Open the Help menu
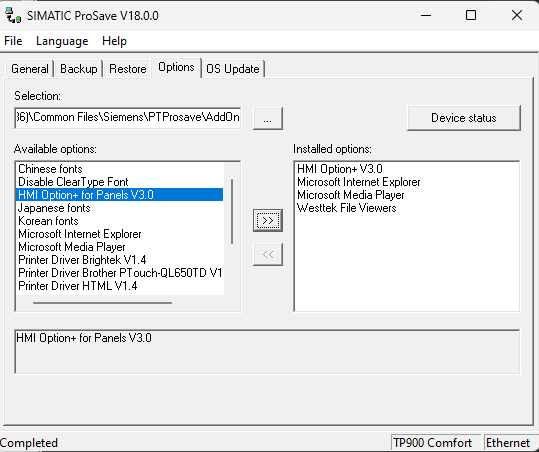The height and width of the screenshot is (452, 539). (x=114, y=41)
